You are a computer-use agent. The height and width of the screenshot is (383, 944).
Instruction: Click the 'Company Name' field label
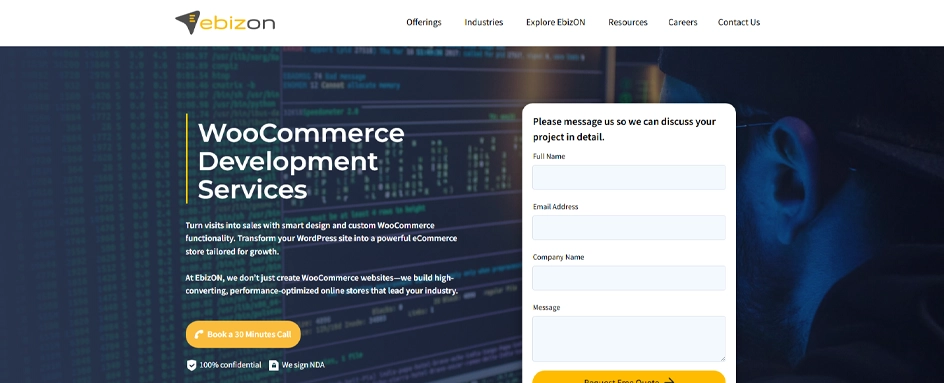click(559, 257)
